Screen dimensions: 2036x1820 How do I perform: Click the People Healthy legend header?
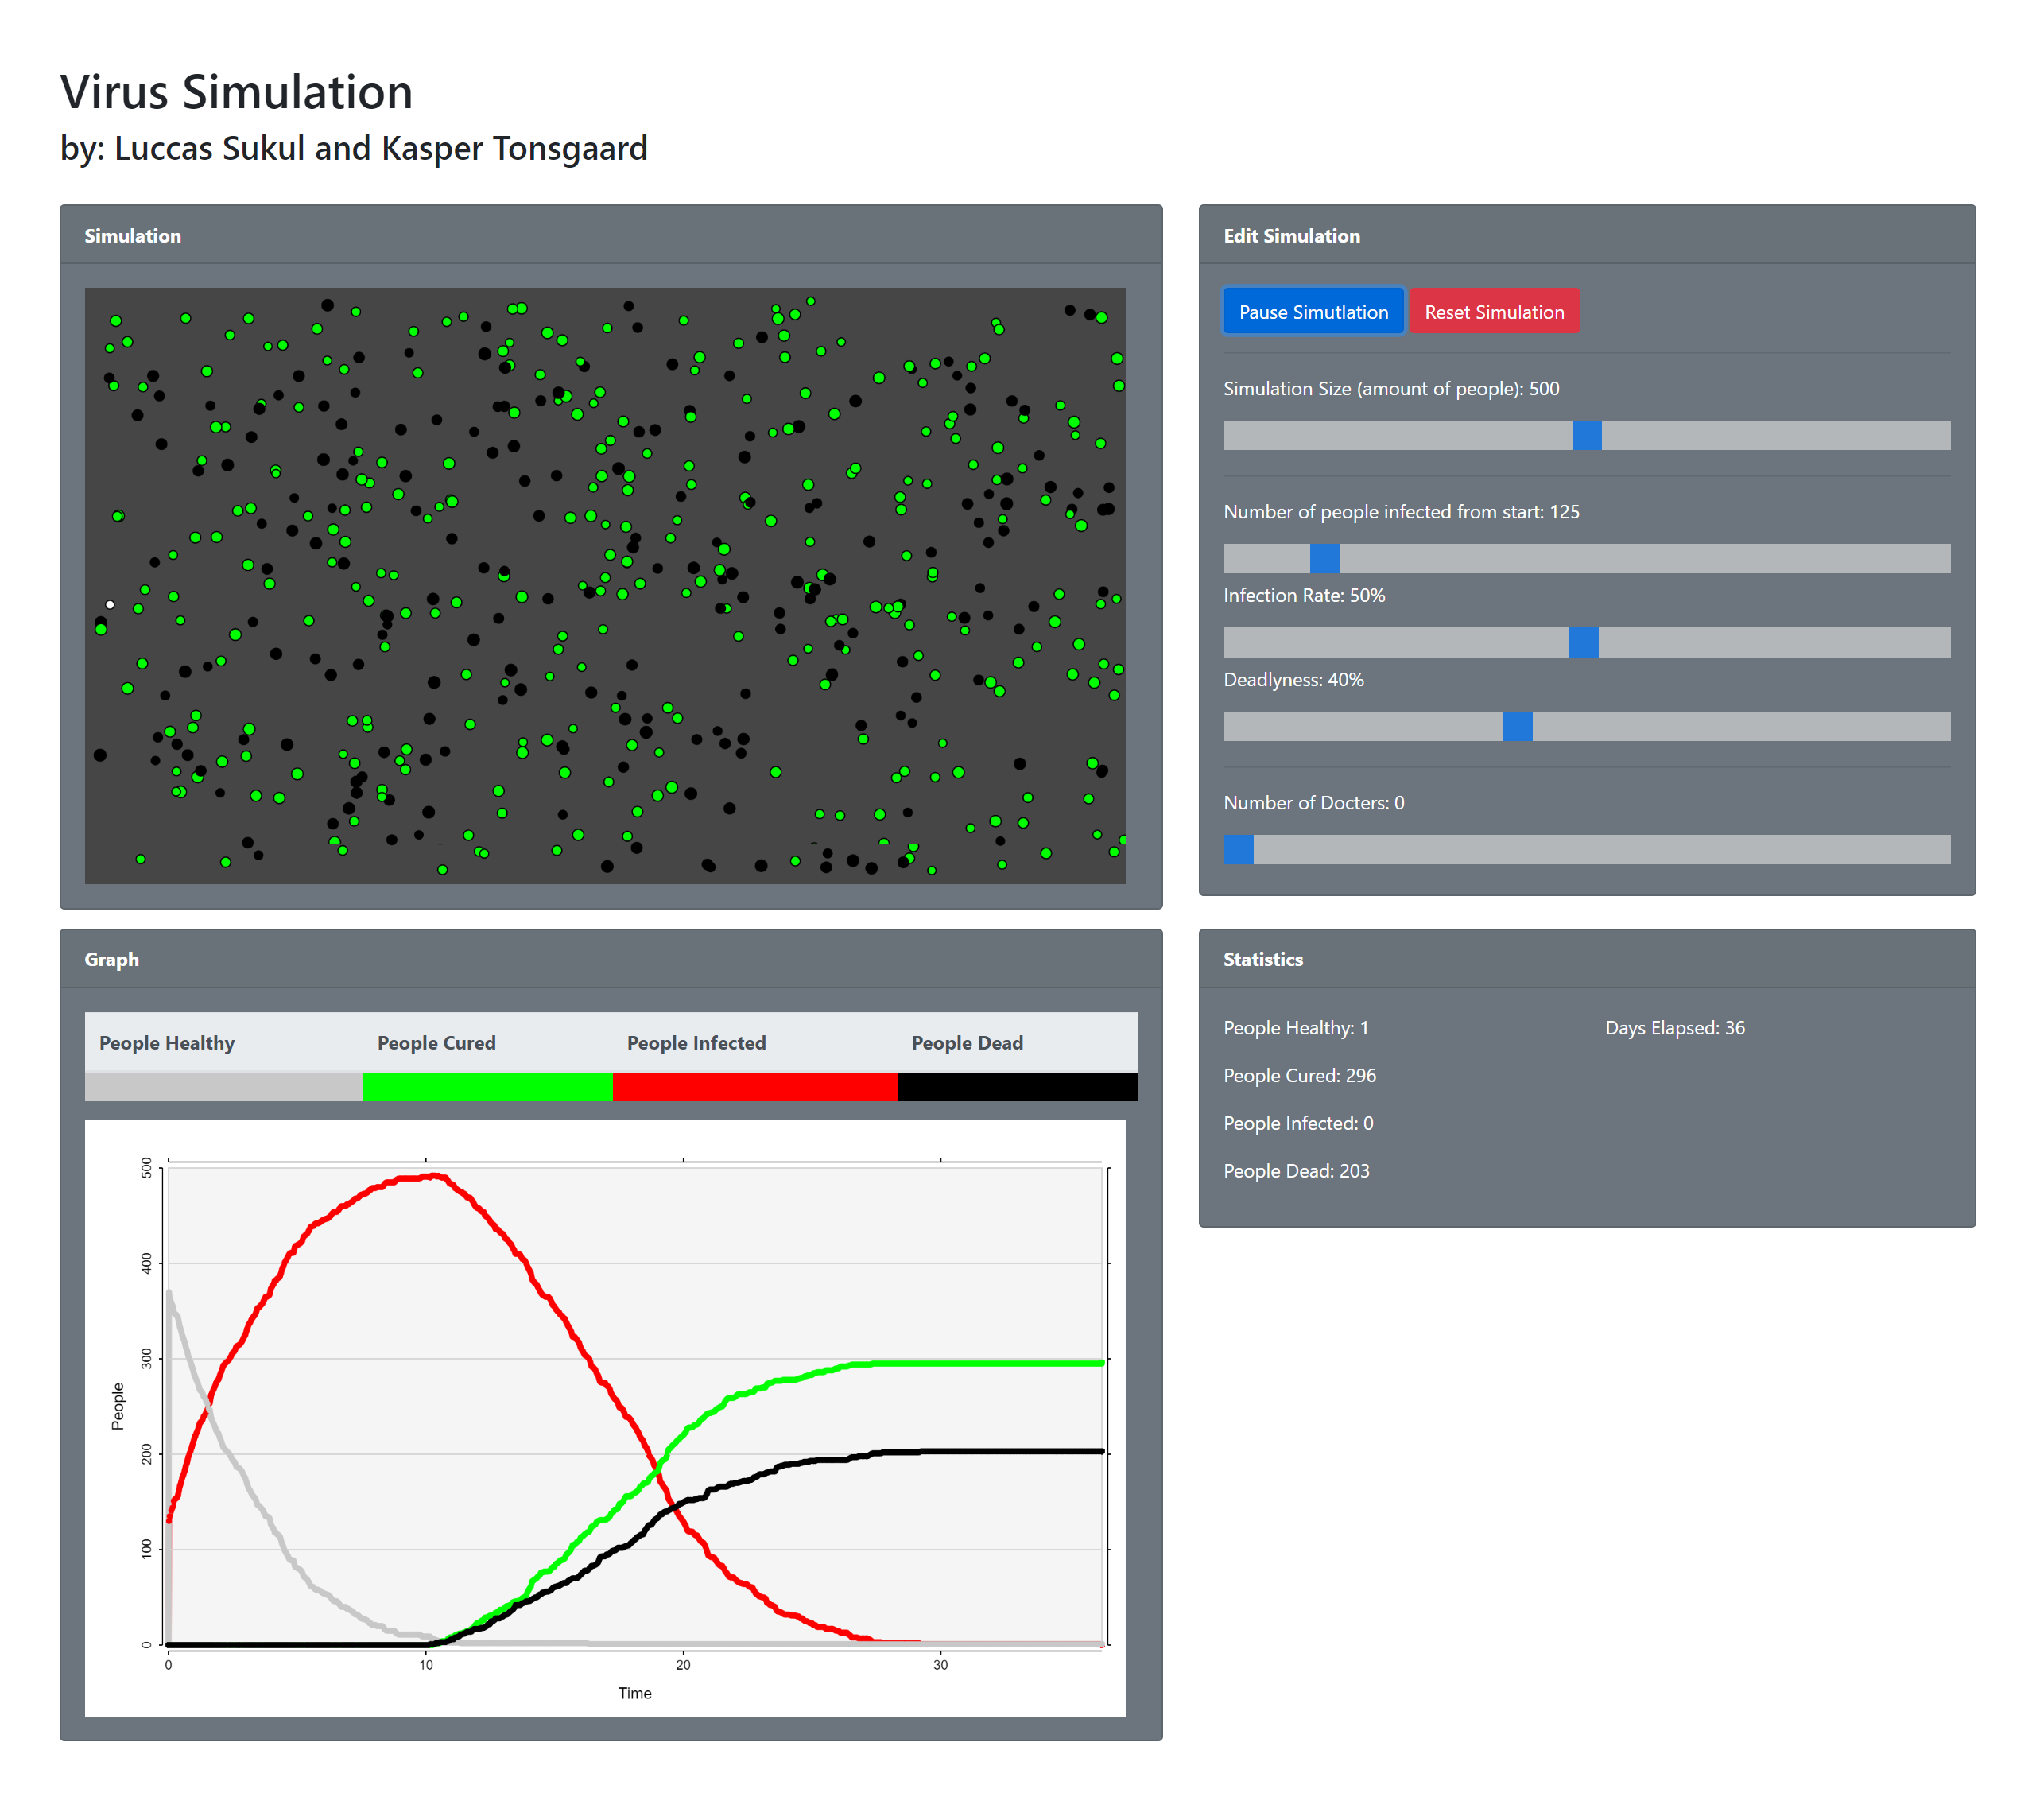click(167, 1042)
